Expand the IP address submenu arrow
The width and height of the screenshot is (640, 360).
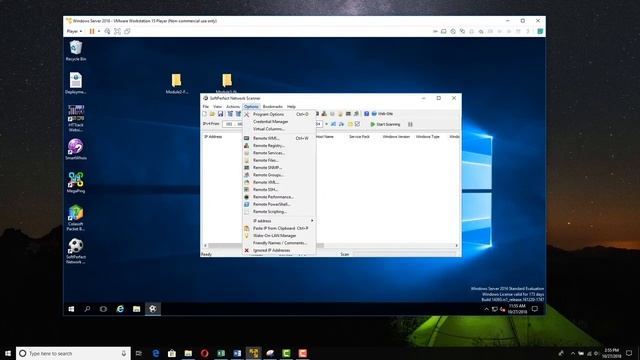tap(312, 221)
